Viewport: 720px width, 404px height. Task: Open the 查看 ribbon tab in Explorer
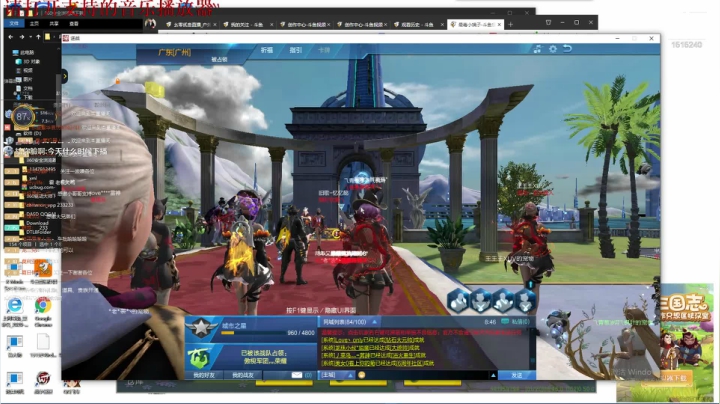pos(73,23)
